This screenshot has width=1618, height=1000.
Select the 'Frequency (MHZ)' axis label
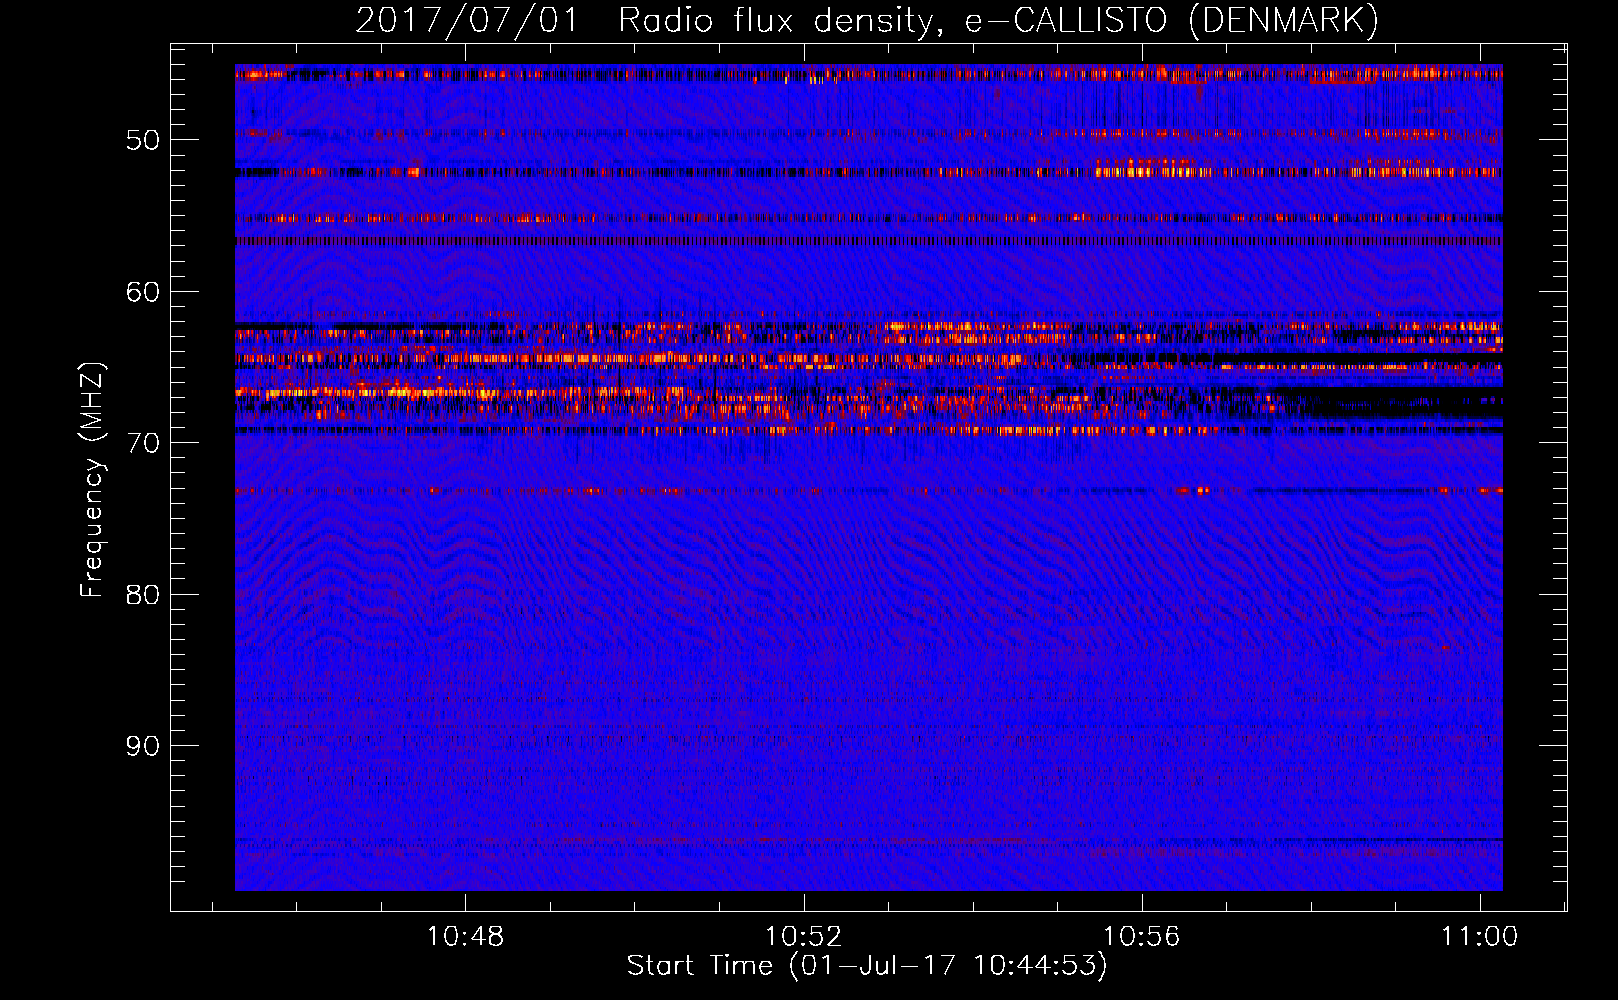click(x=91, y=480)
